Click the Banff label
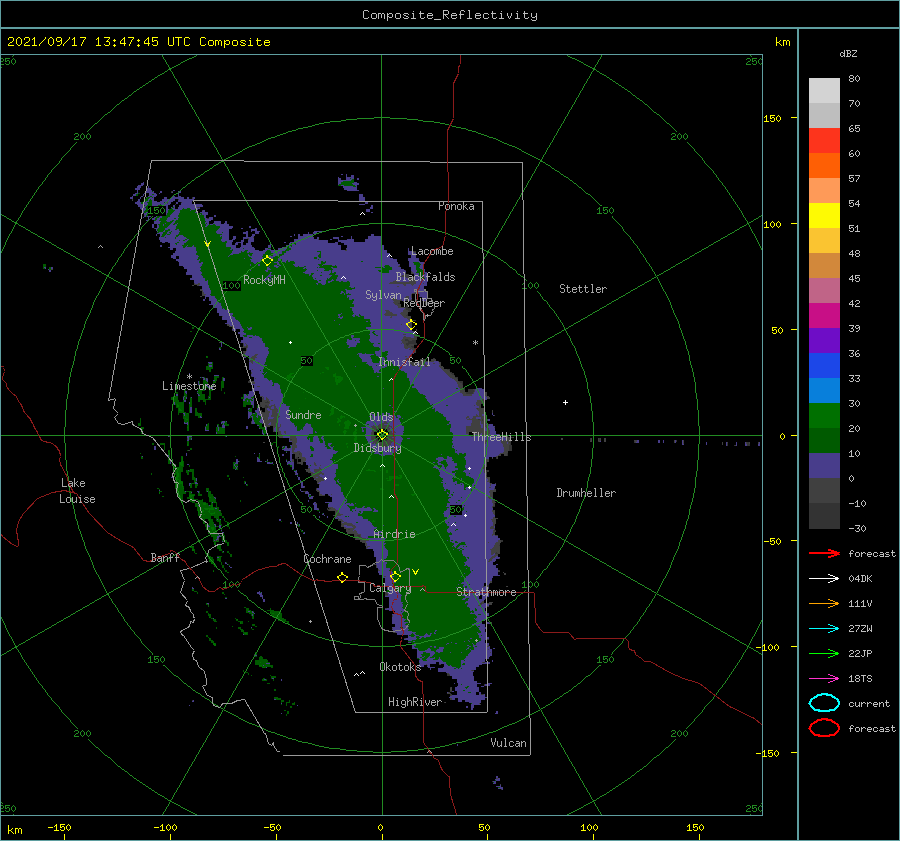Screen dimensions: 900x841 pos(165,558)
